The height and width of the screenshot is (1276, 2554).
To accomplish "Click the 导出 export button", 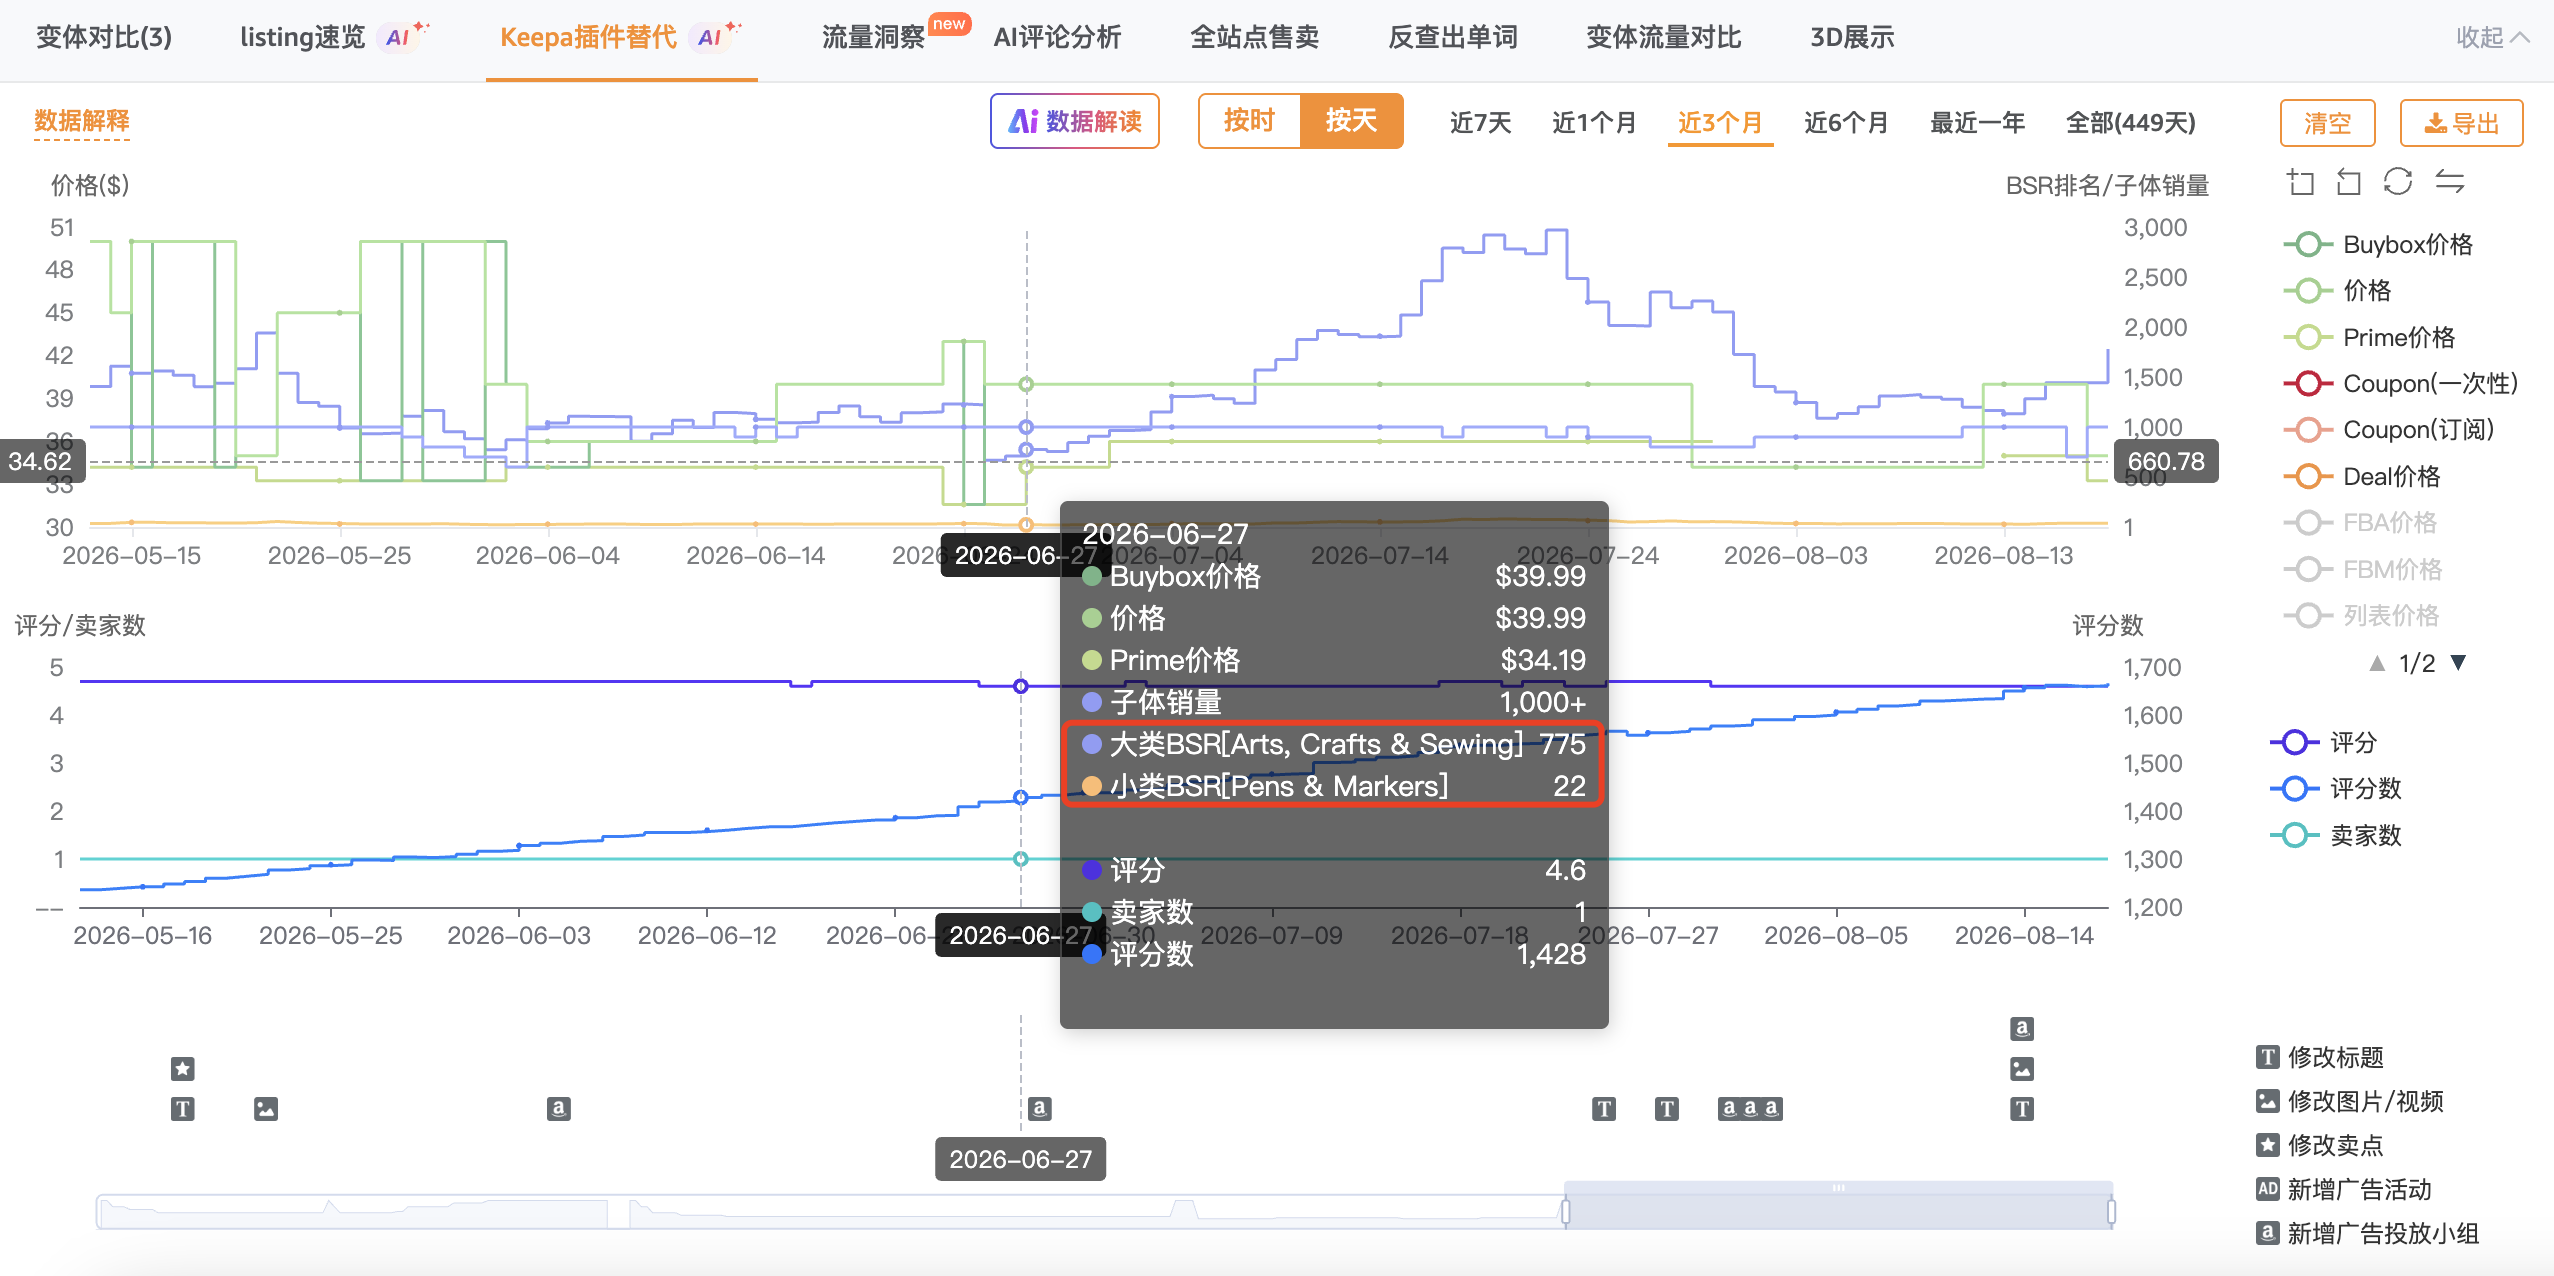I will (2462, 123).
